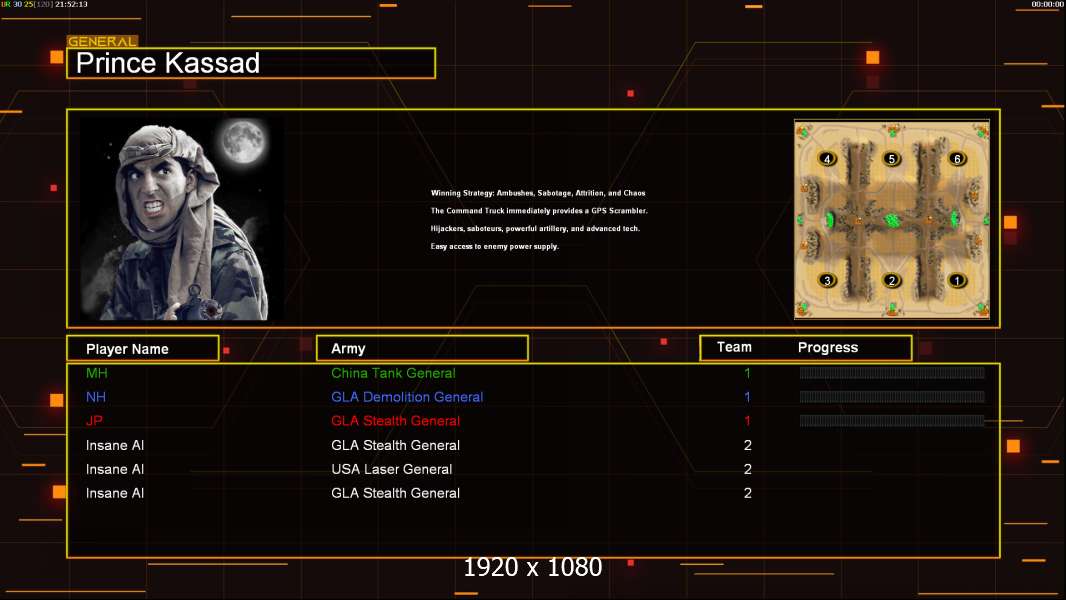
Task: Click the MH loading progress bar
Action: (x=892, y=372)
